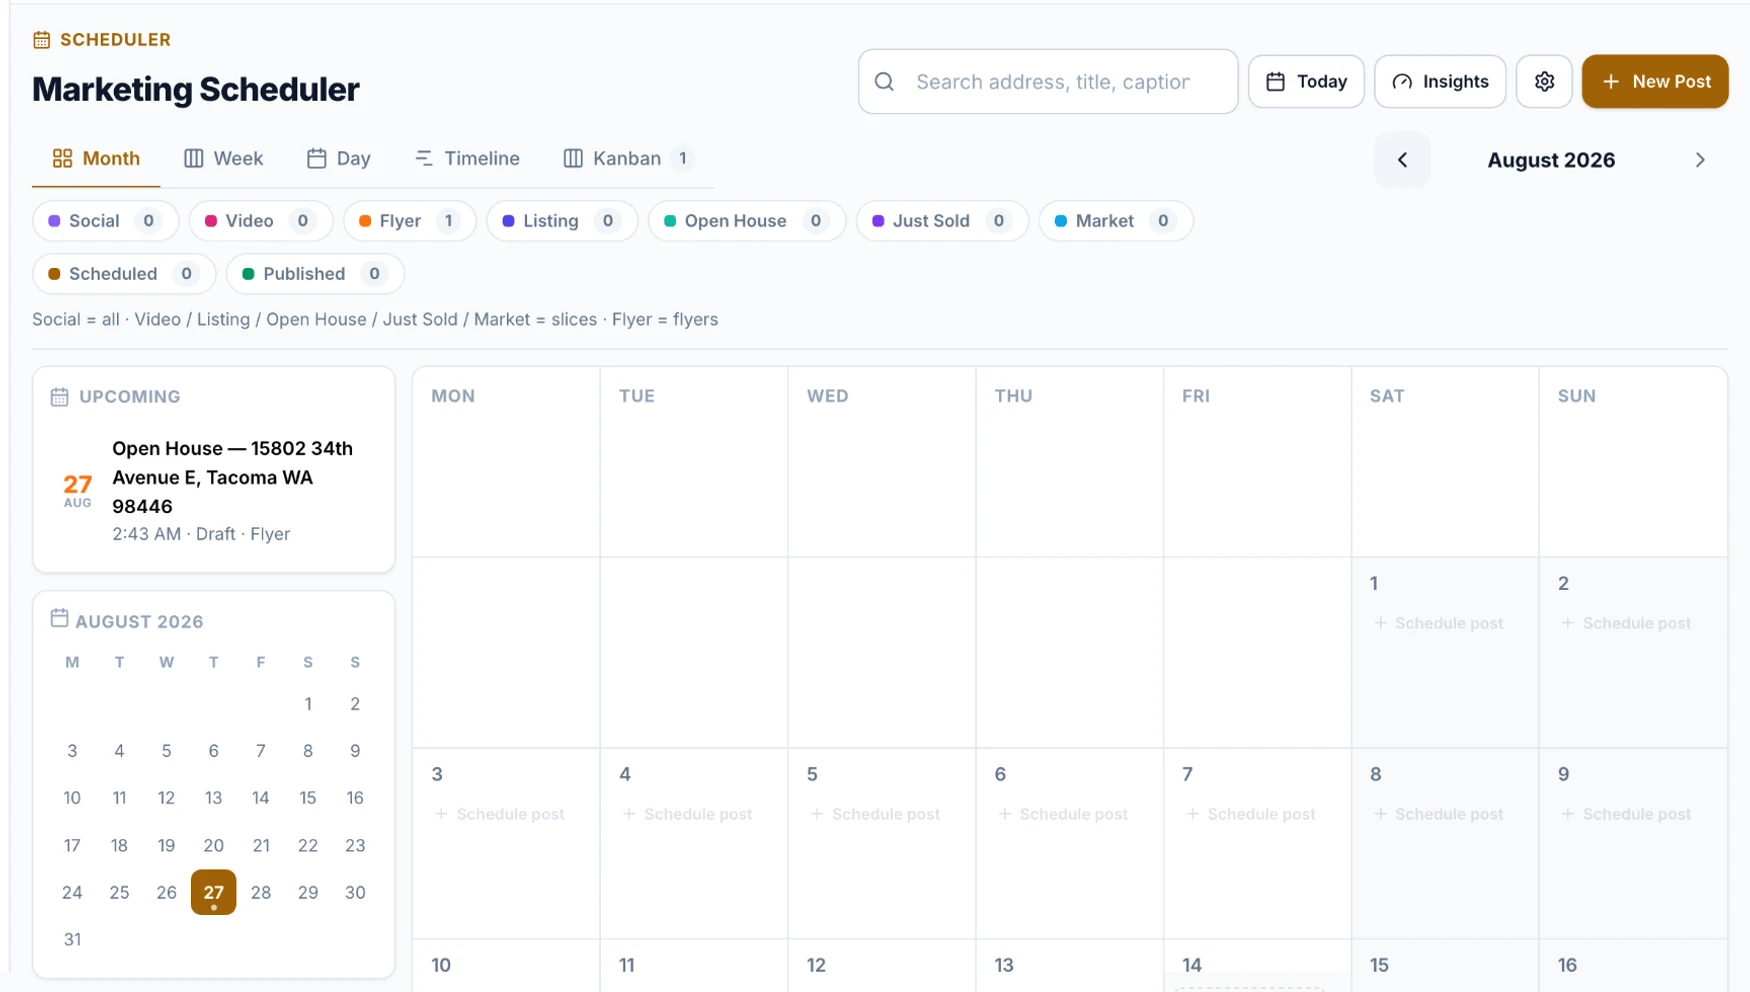Select day 31 in mini calendar
This screenshot has height=992, width=1750.
[72, 939]
